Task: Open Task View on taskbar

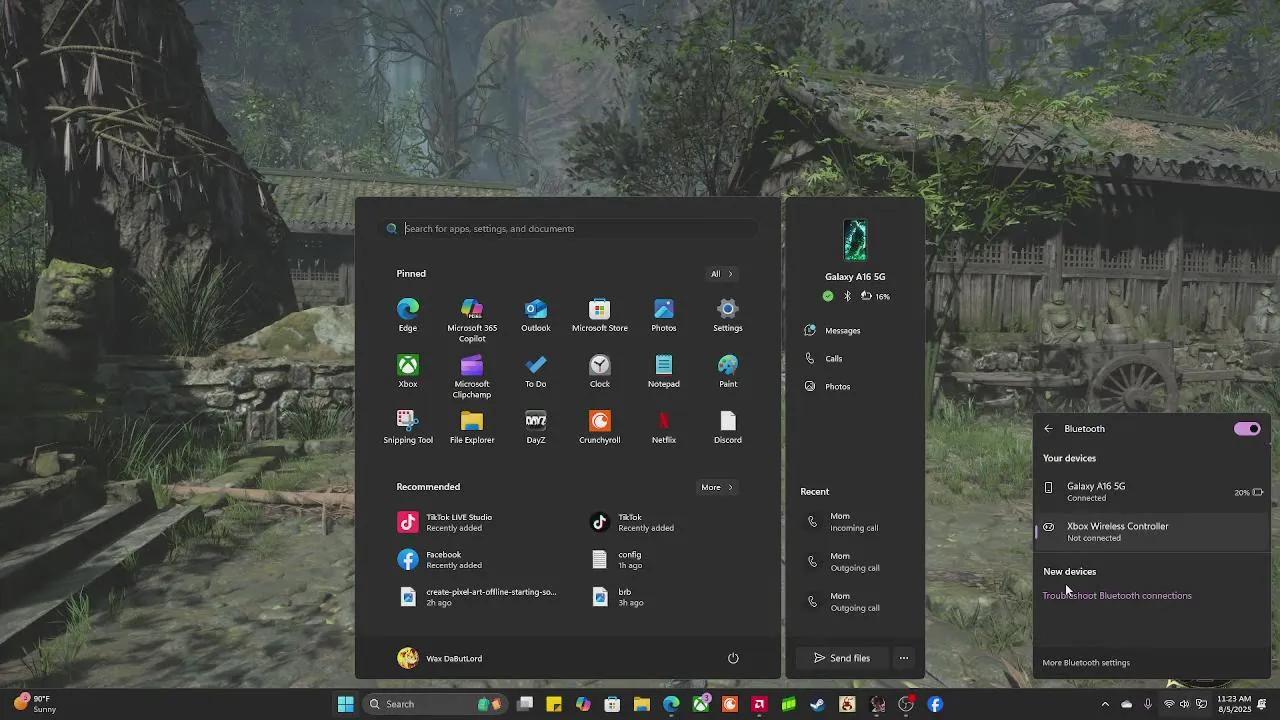Action: click(x=525, y=704)
